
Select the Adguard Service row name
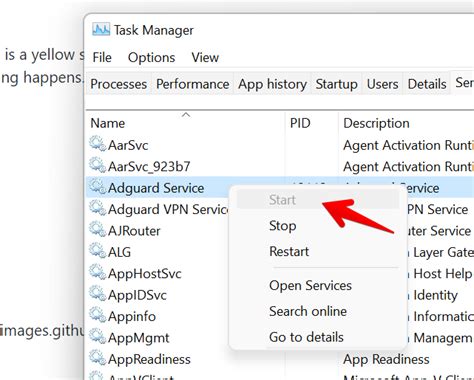pos(156,188)
